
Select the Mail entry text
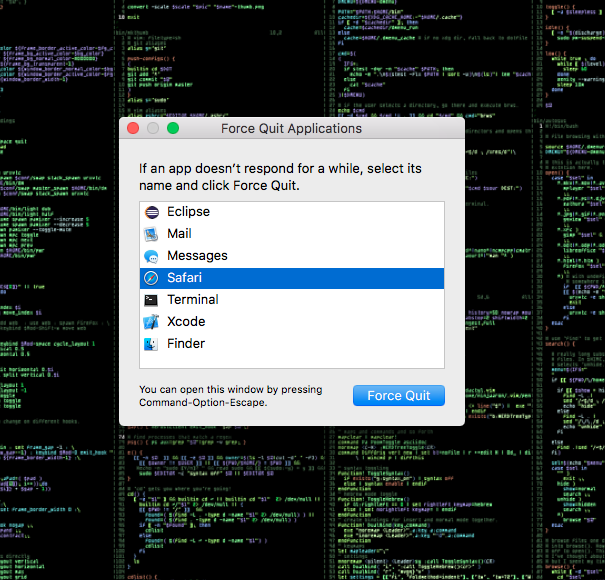179,234
